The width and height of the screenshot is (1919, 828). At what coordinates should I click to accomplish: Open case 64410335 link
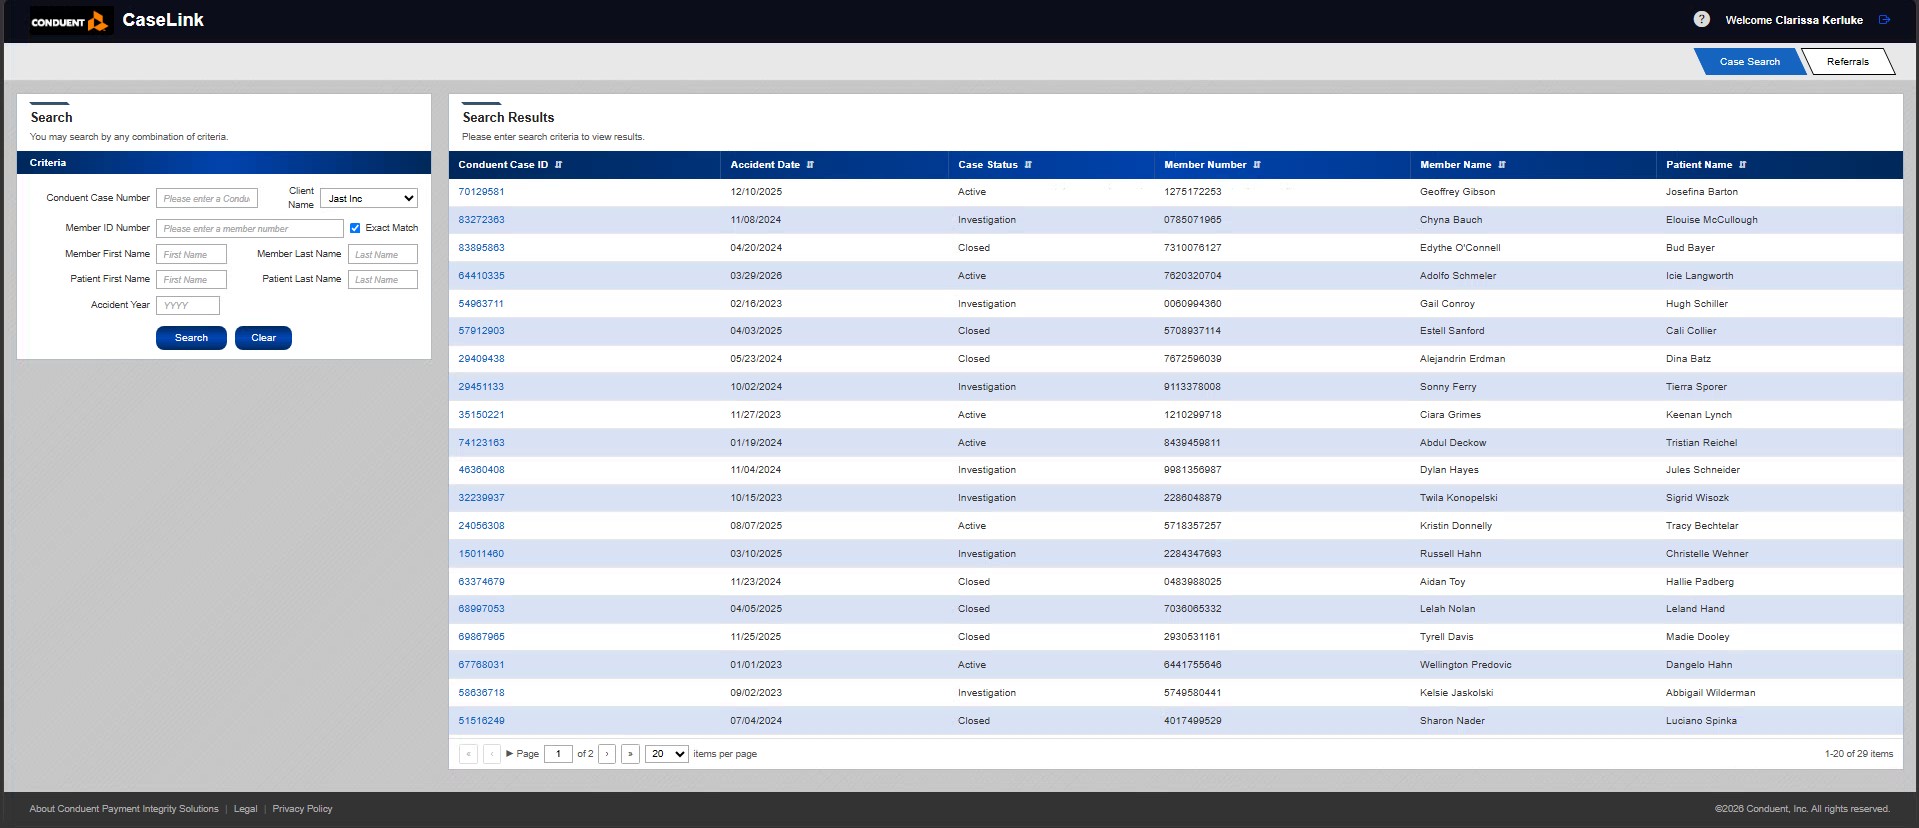[481, 276]
